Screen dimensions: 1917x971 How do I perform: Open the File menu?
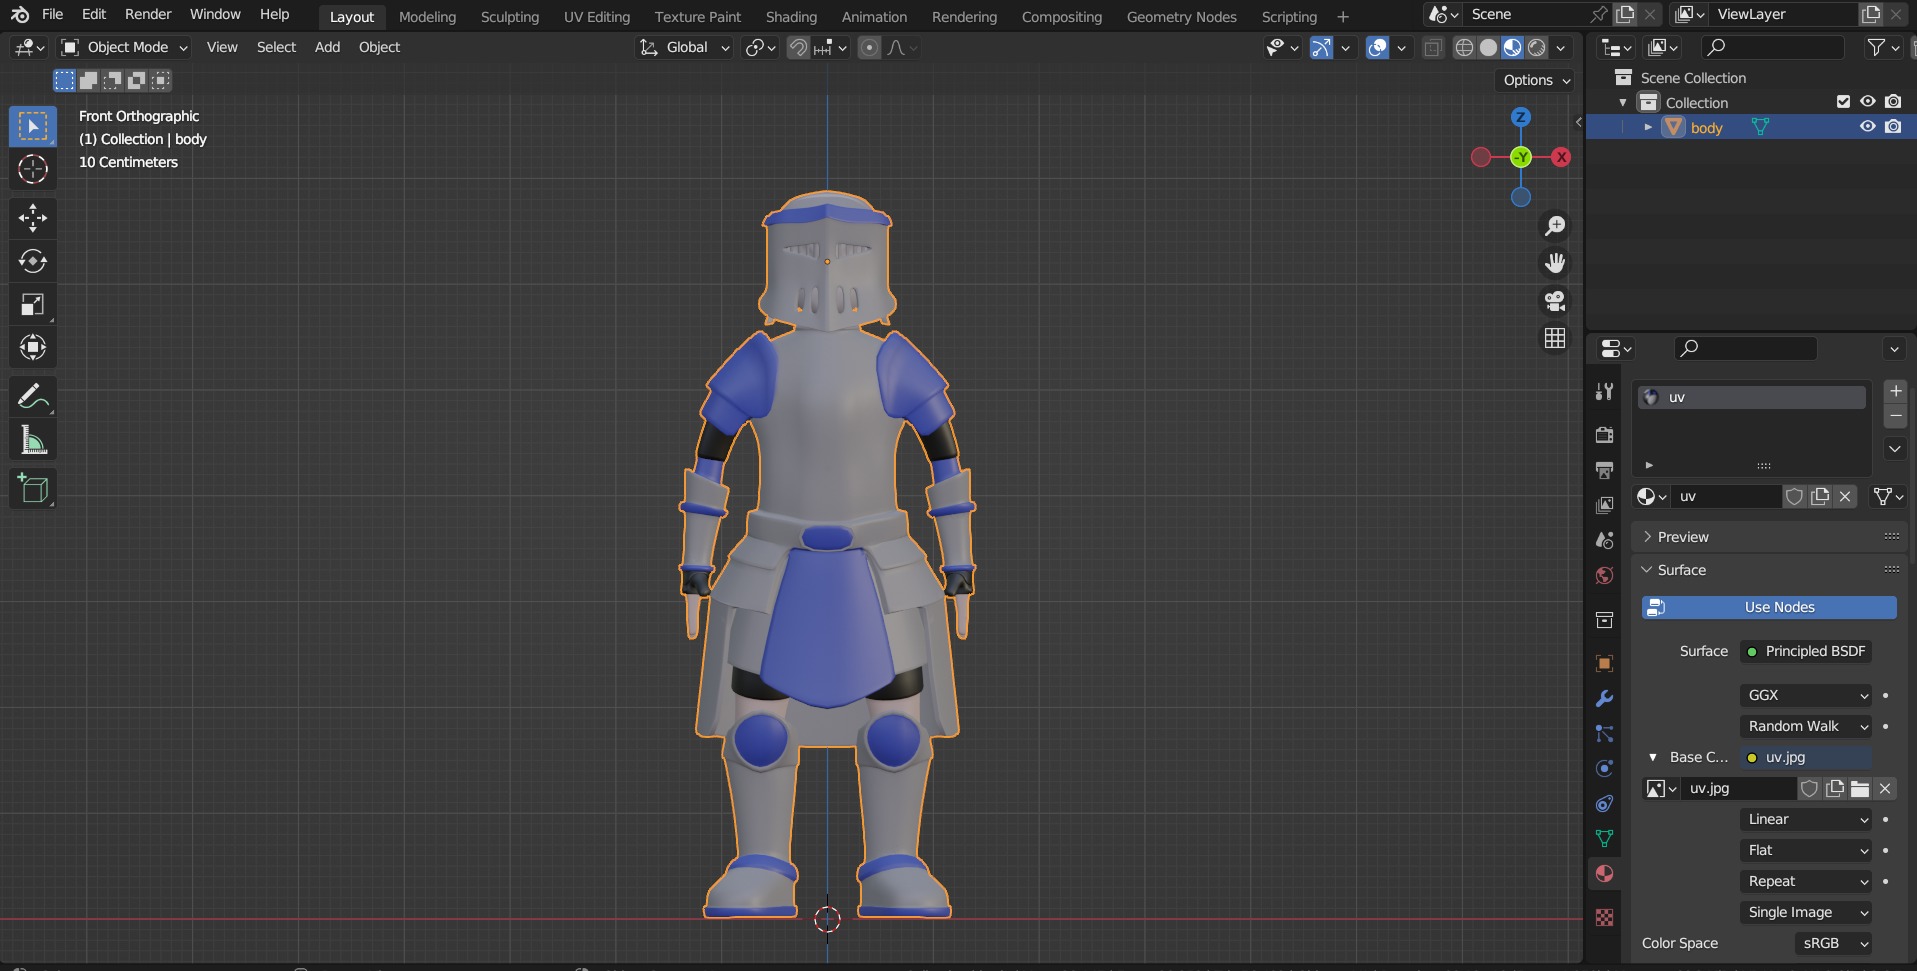click(53, 14)
